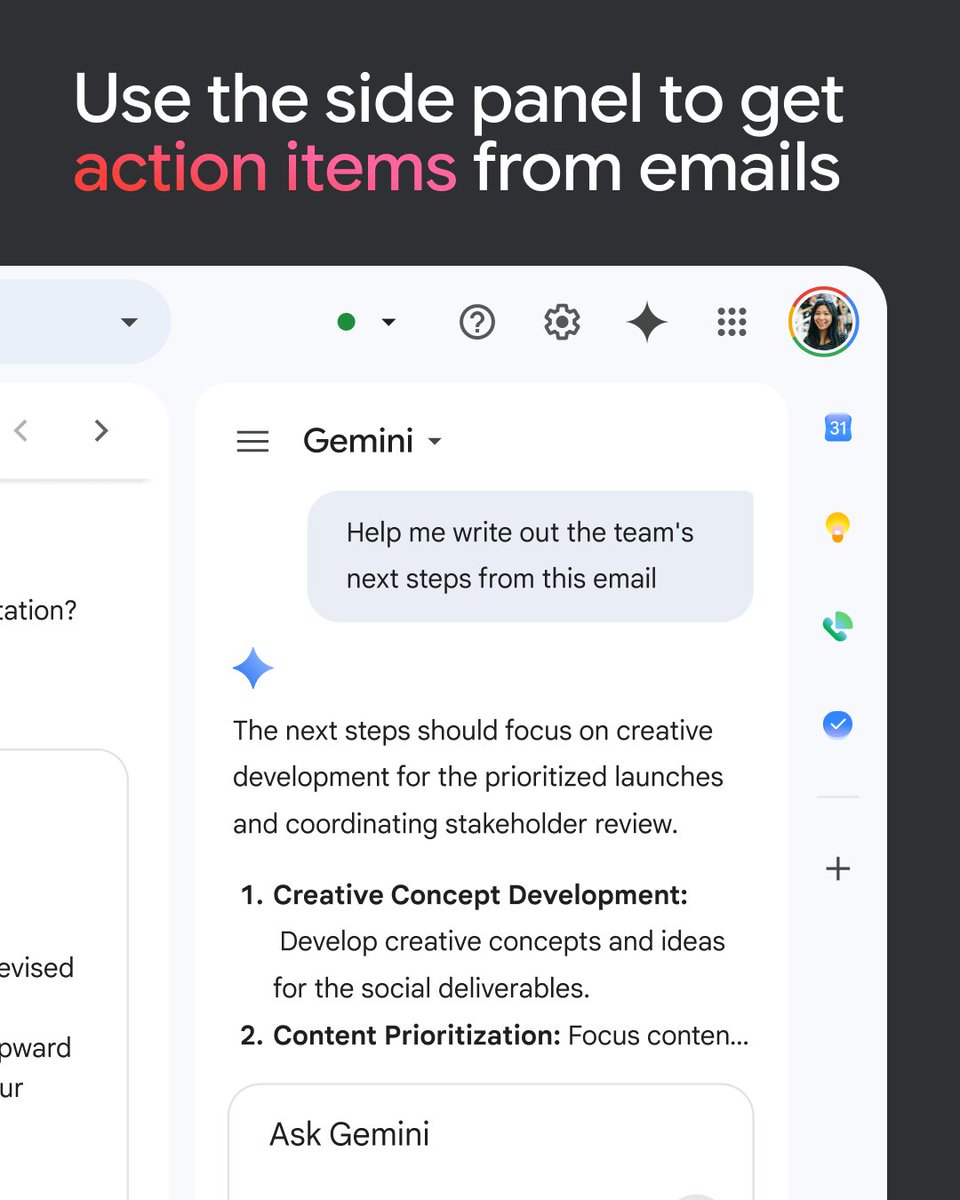Screen dimensions: 960x1200
Task: Click the blue Gemini response sparkle icon
Action: pos(253,668)
